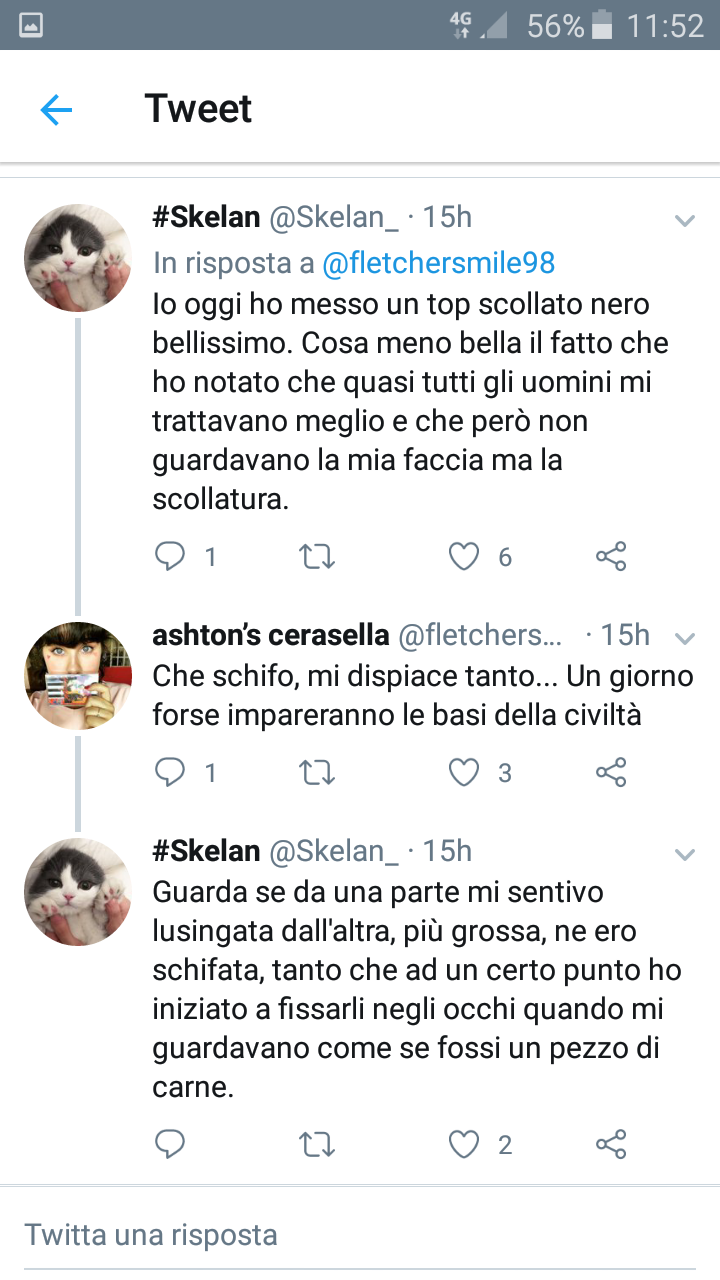
Task: Open reply icon on @fletchersmile98's tweet
Action: tap(171, 772)
